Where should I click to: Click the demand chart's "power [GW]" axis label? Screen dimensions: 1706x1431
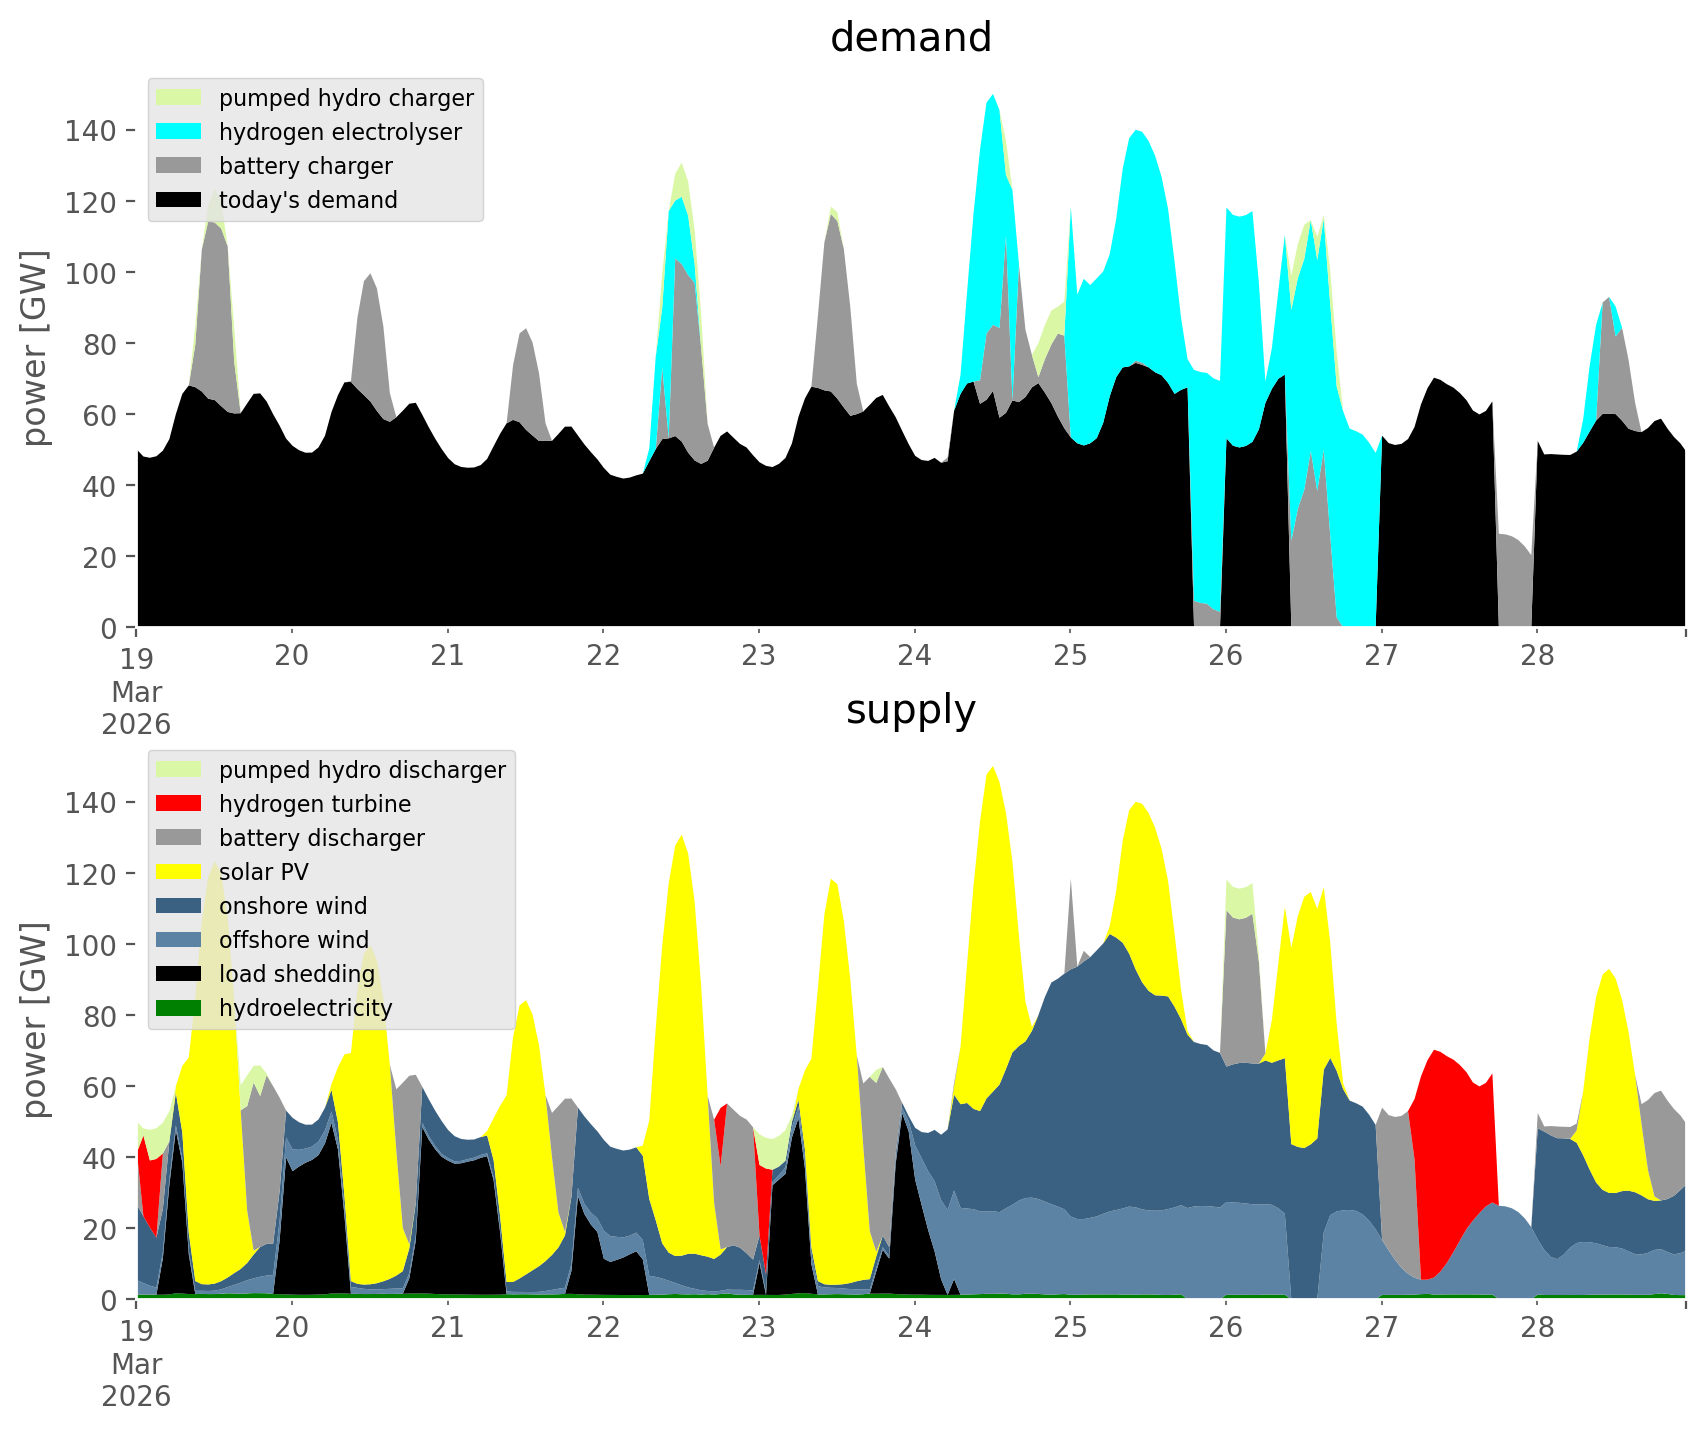[x=35, y=348]
